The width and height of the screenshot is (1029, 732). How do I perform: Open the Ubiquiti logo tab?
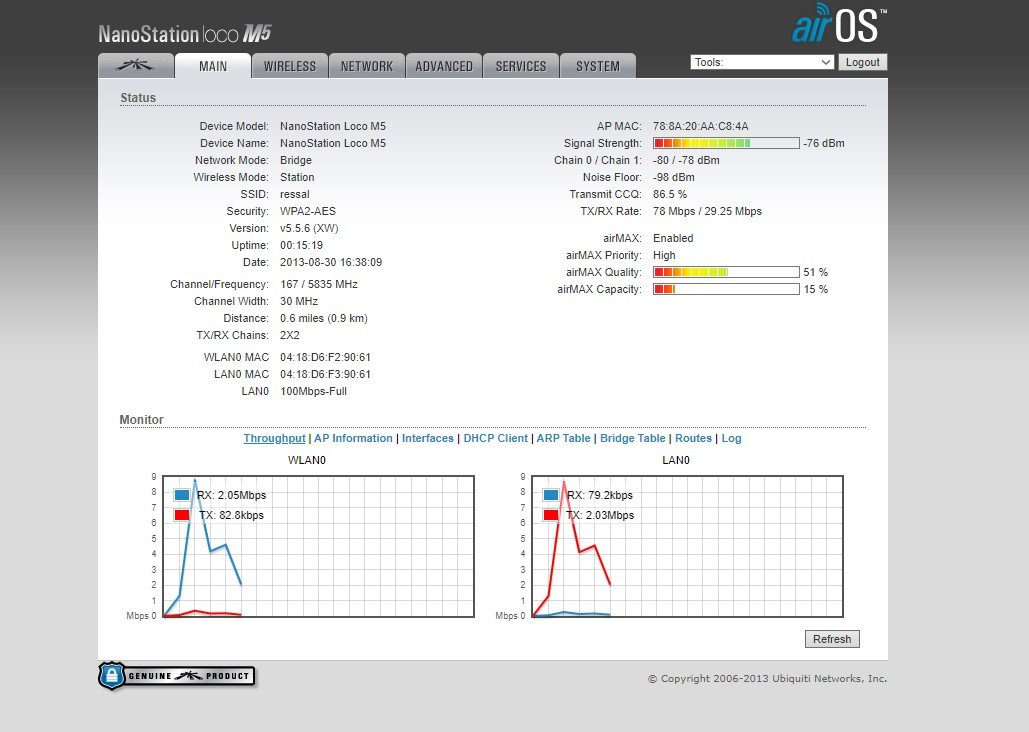136,66
